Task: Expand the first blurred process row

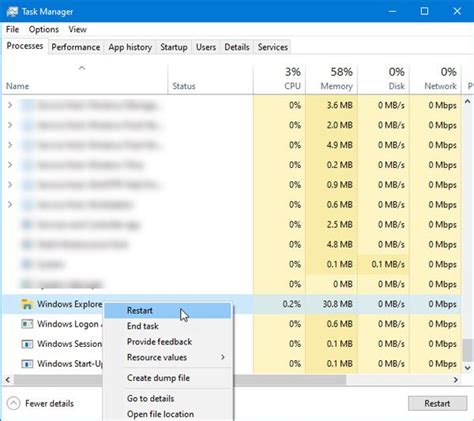Action: point(10,105)
